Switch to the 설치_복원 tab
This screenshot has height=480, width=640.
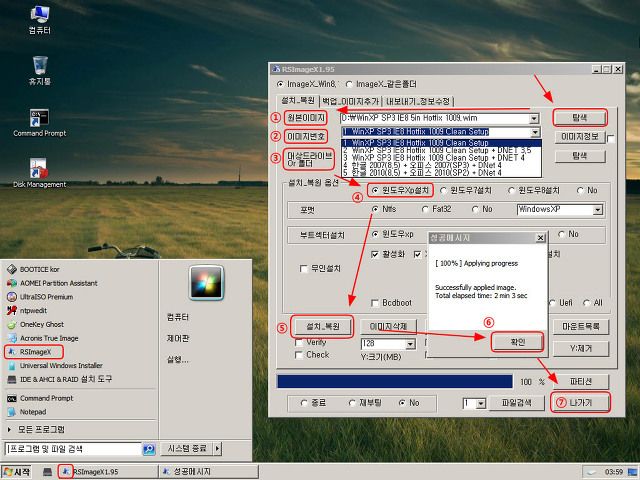(298, 100)
